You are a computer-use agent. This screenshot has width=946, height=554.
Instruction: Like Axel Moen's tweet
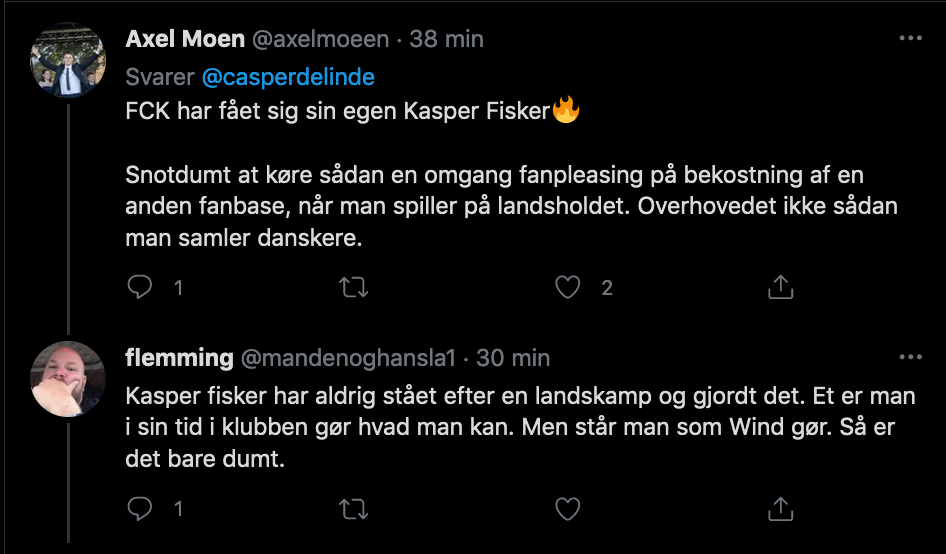[x=568, y=288]
